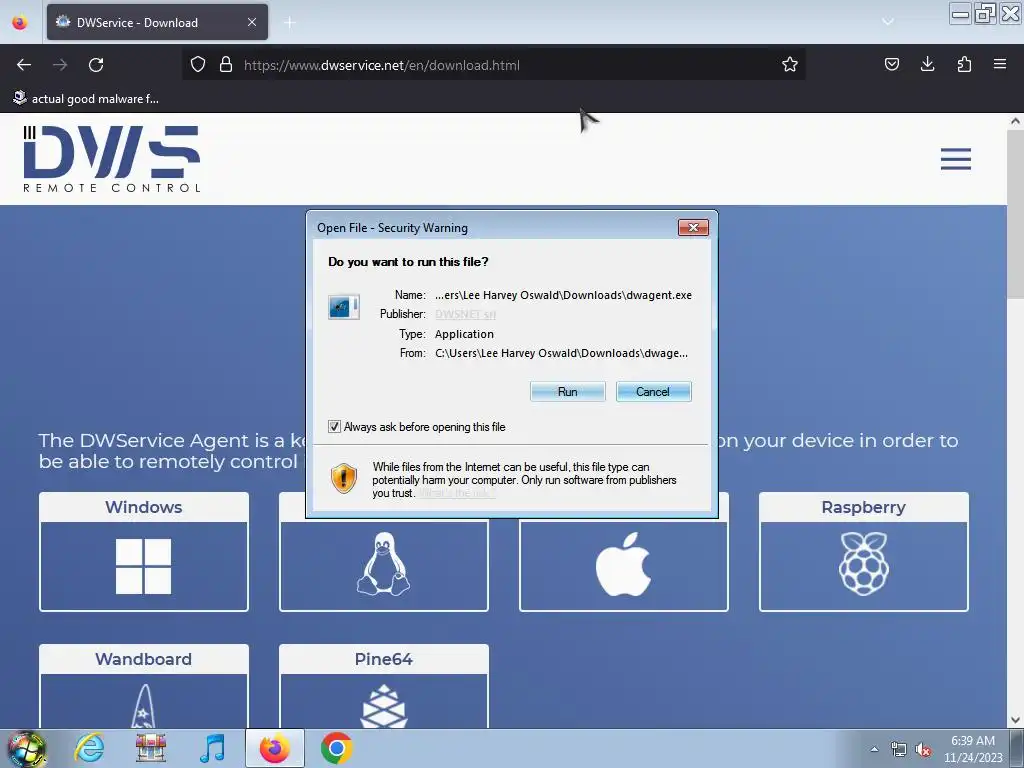Click the DWS Remote Control logo
This screenshot has width=1024, height=768.
pos(111,159)
